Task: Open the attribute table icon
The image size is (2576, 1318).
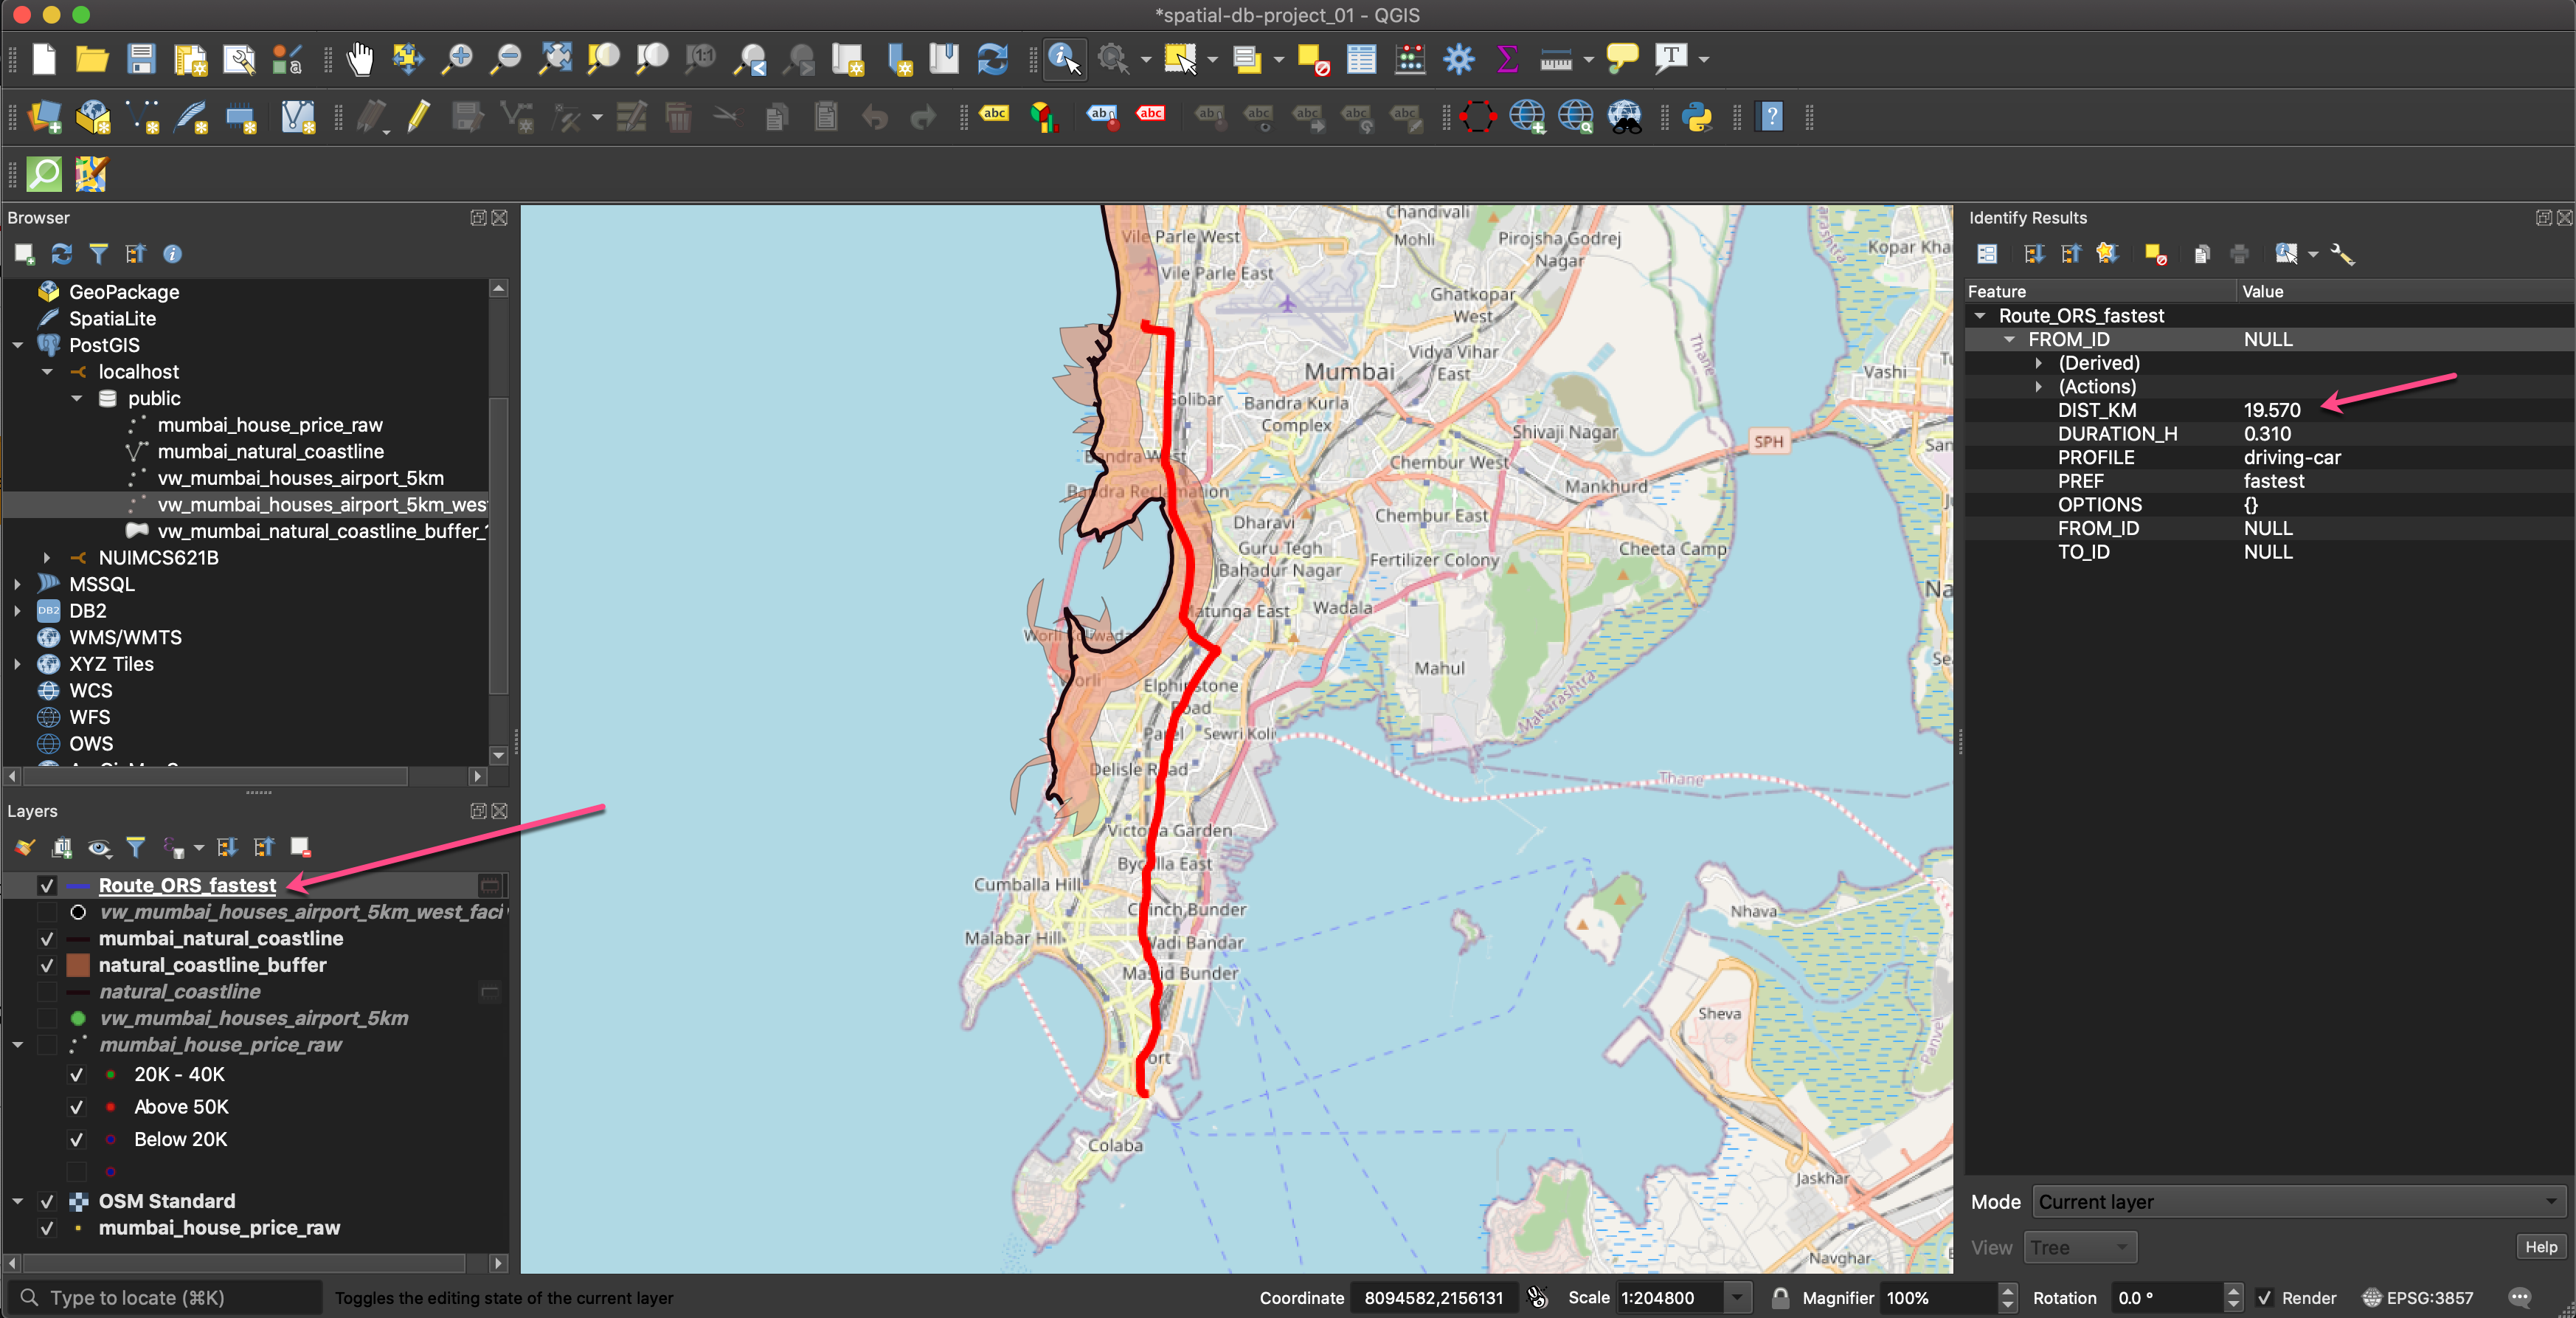Action: pyautogui.click(x=1361, y=60)
